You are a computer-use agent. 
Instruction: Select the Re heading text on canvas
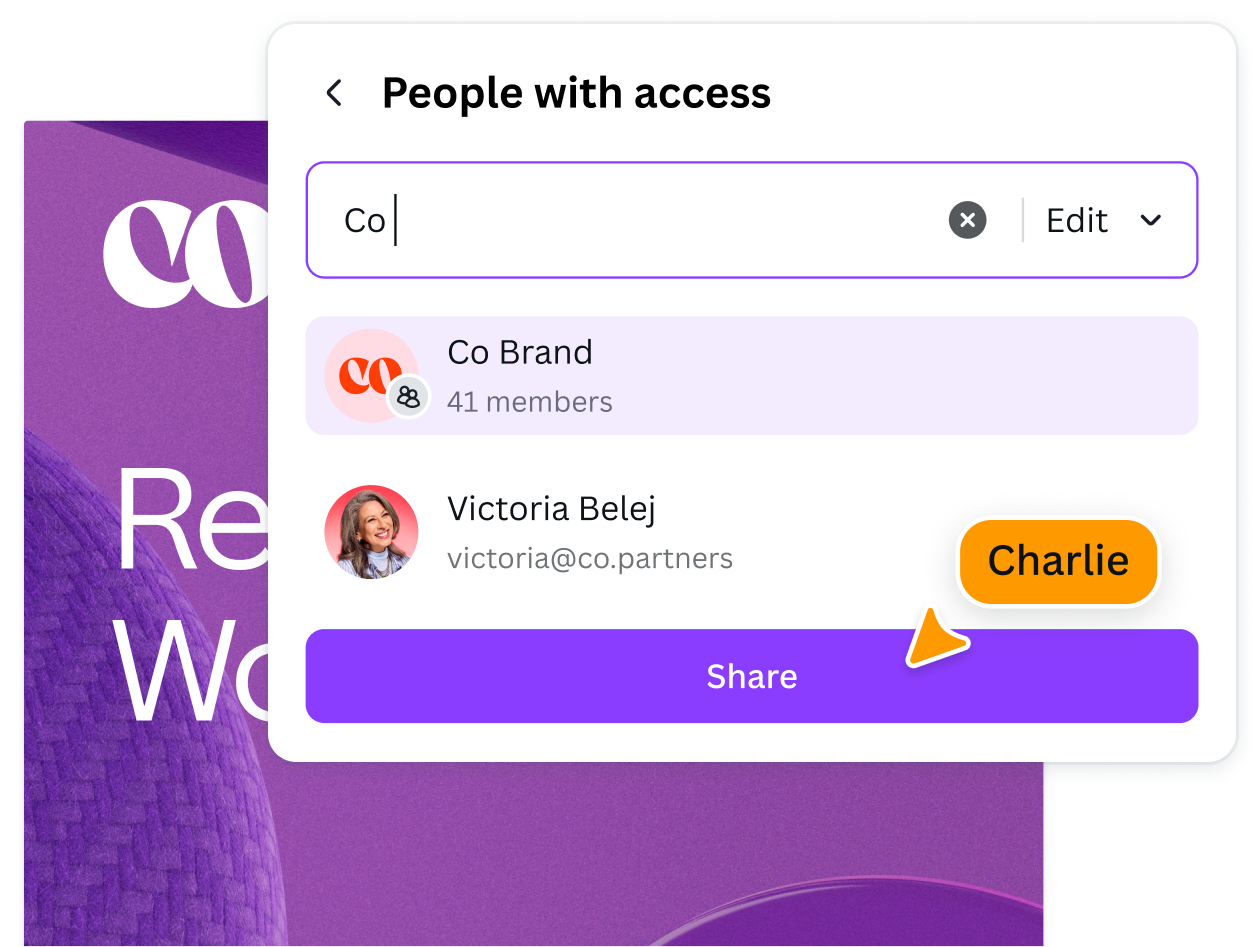point(190,520)
